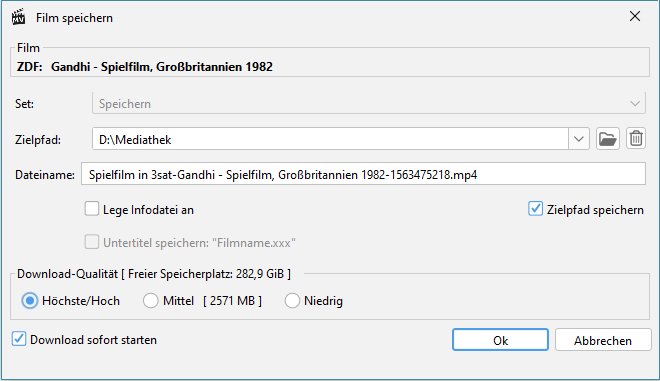Click the Abbrechen button

(603, 340)
